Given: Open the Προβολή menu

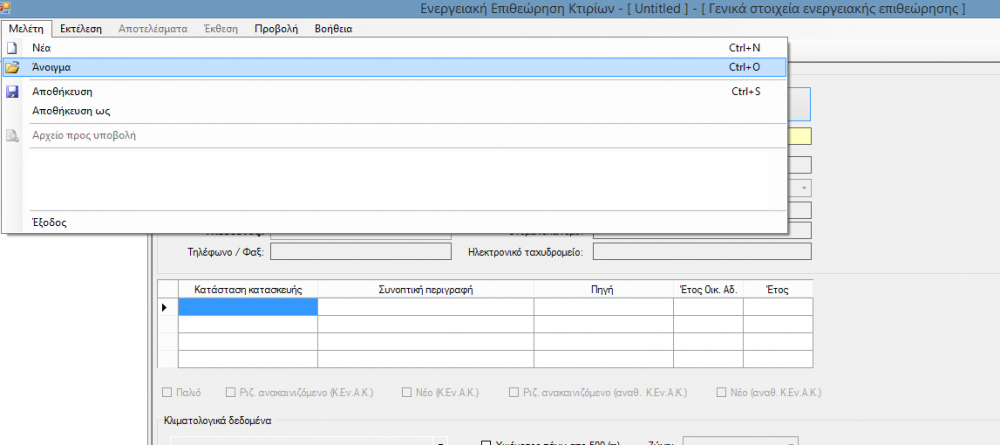Looking at the screenshot, I should click(276, 29).
